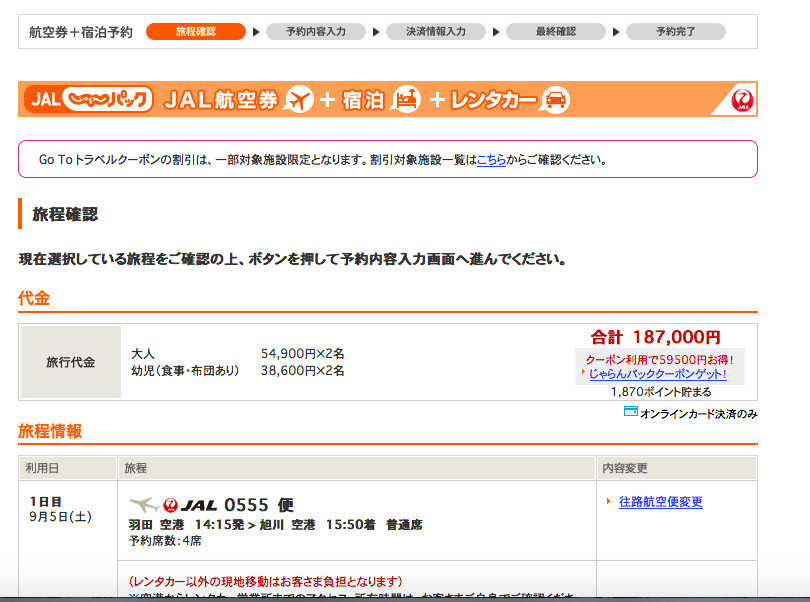This screenshot has height=602, width=810.
Task: Open the 往路航空便変更 link
Action: [x=661, y=502]
